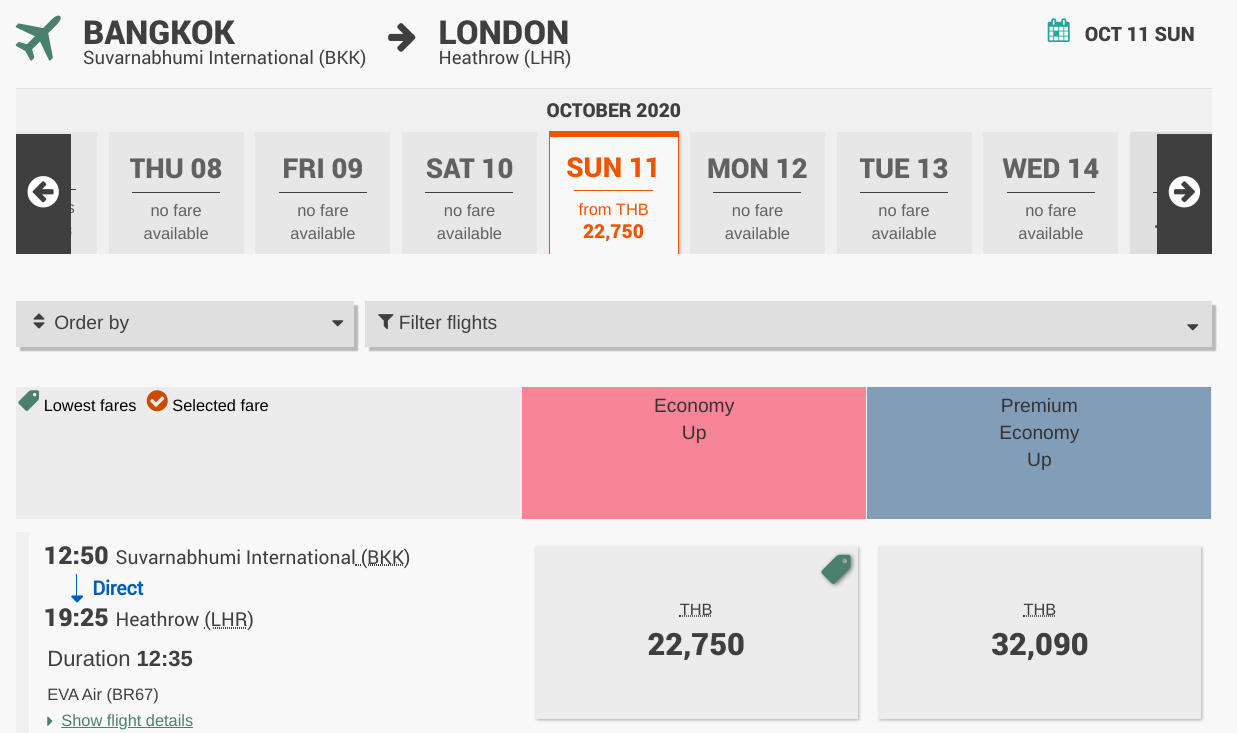Select the THU 08 date tab
Image resolution: width=1237 pixels, height=733 pixels.
176,193
